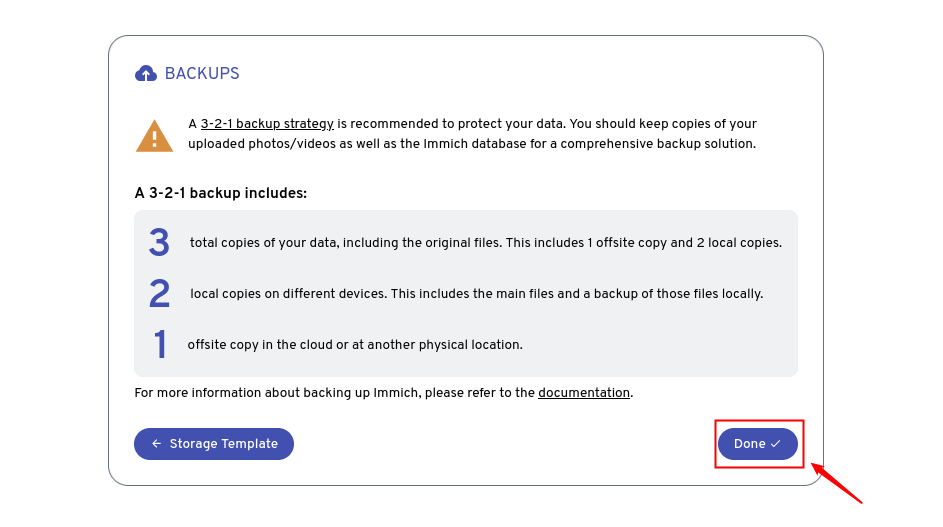
Task: Click the 'offsite copy in the cloud' line
Action: click(x=355, y=345)
